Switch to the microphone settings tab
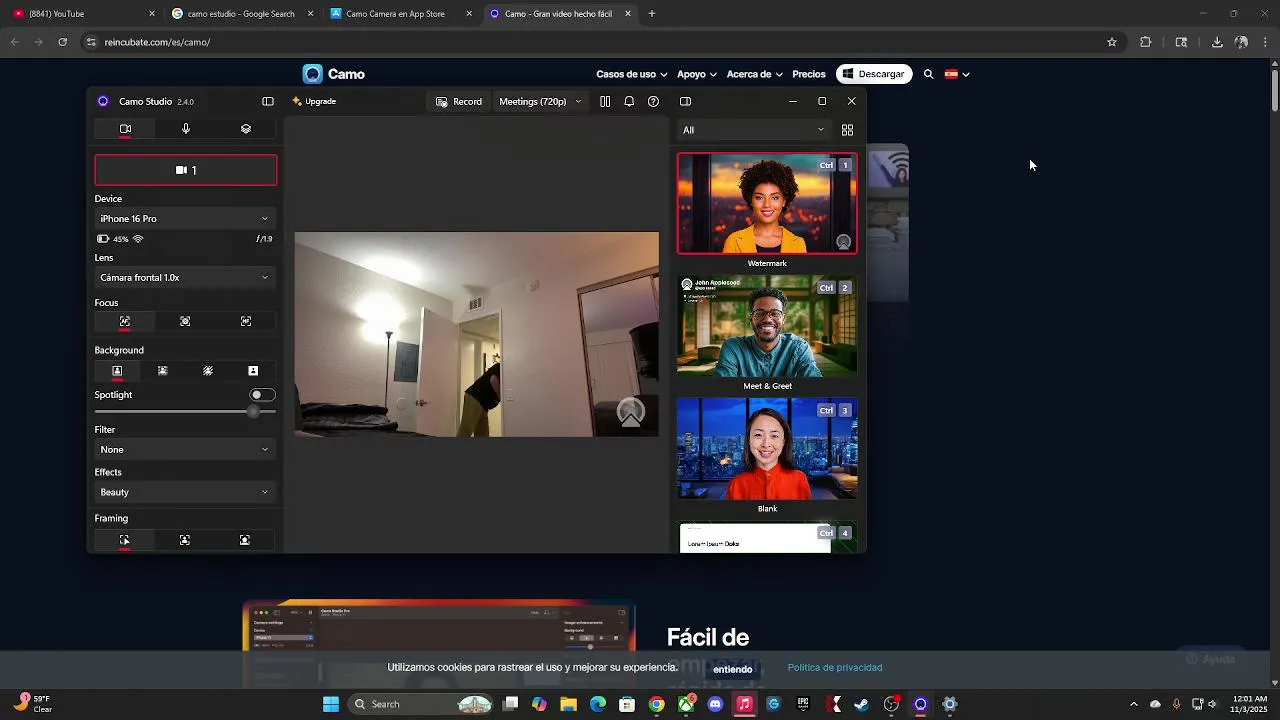This screenshot has height=720, width=1280. (x=186, y=129)
